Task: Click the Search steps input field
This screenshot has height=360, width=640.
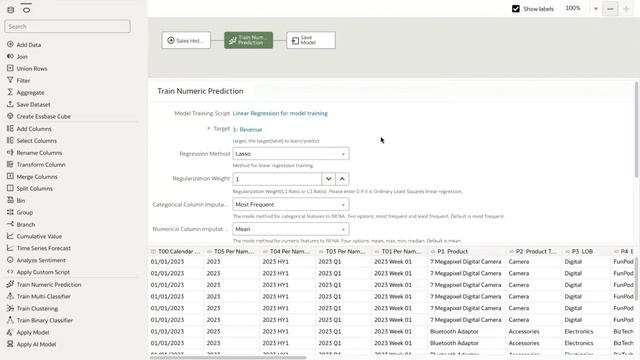Action: click(x=67, y=27)
